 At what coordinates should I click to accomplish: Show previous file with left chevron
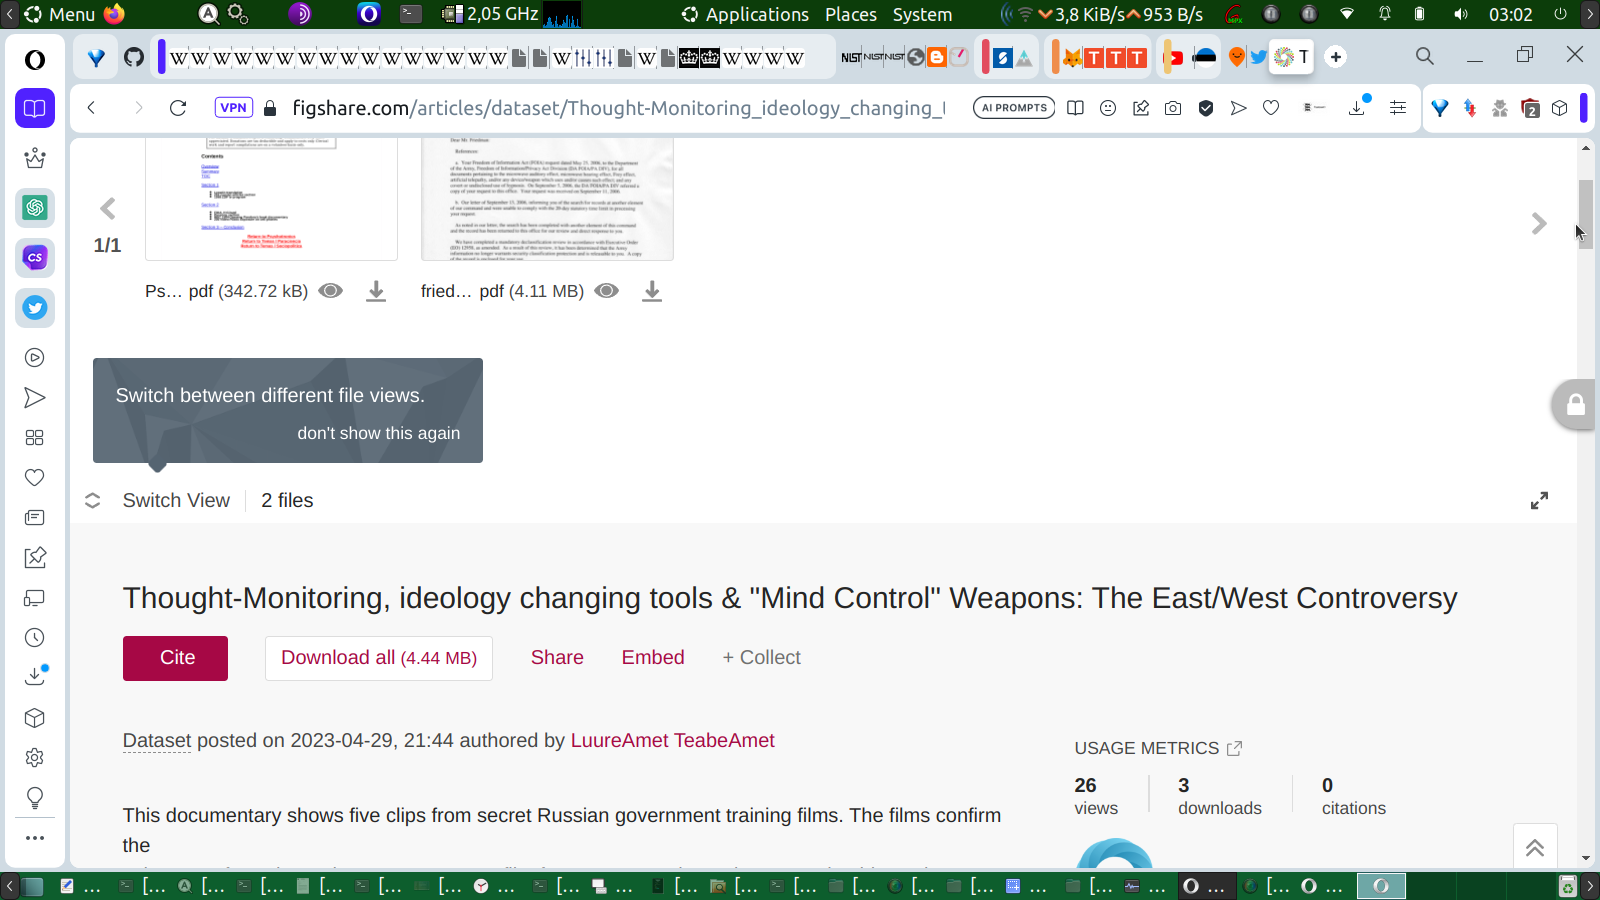[x=108, y=208]
